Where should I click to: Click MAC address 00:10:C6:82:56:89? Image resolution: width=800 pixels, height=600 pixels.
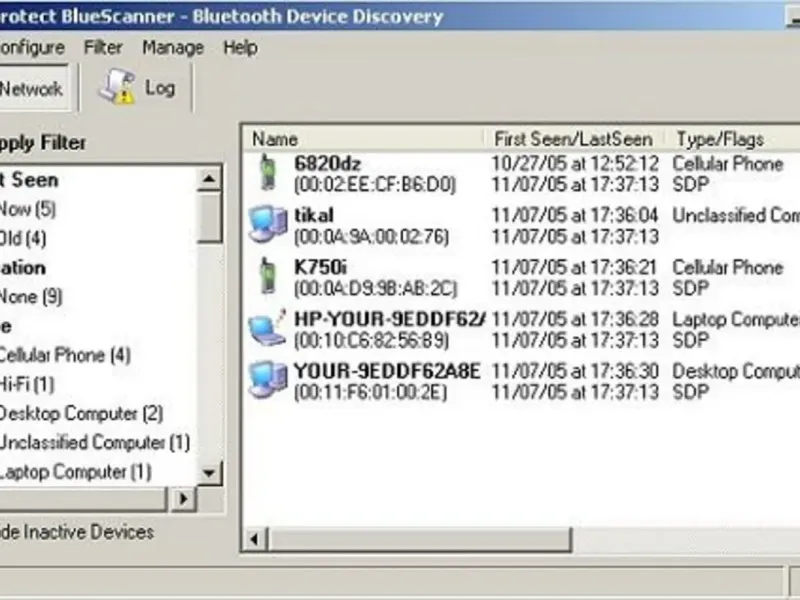371,341
